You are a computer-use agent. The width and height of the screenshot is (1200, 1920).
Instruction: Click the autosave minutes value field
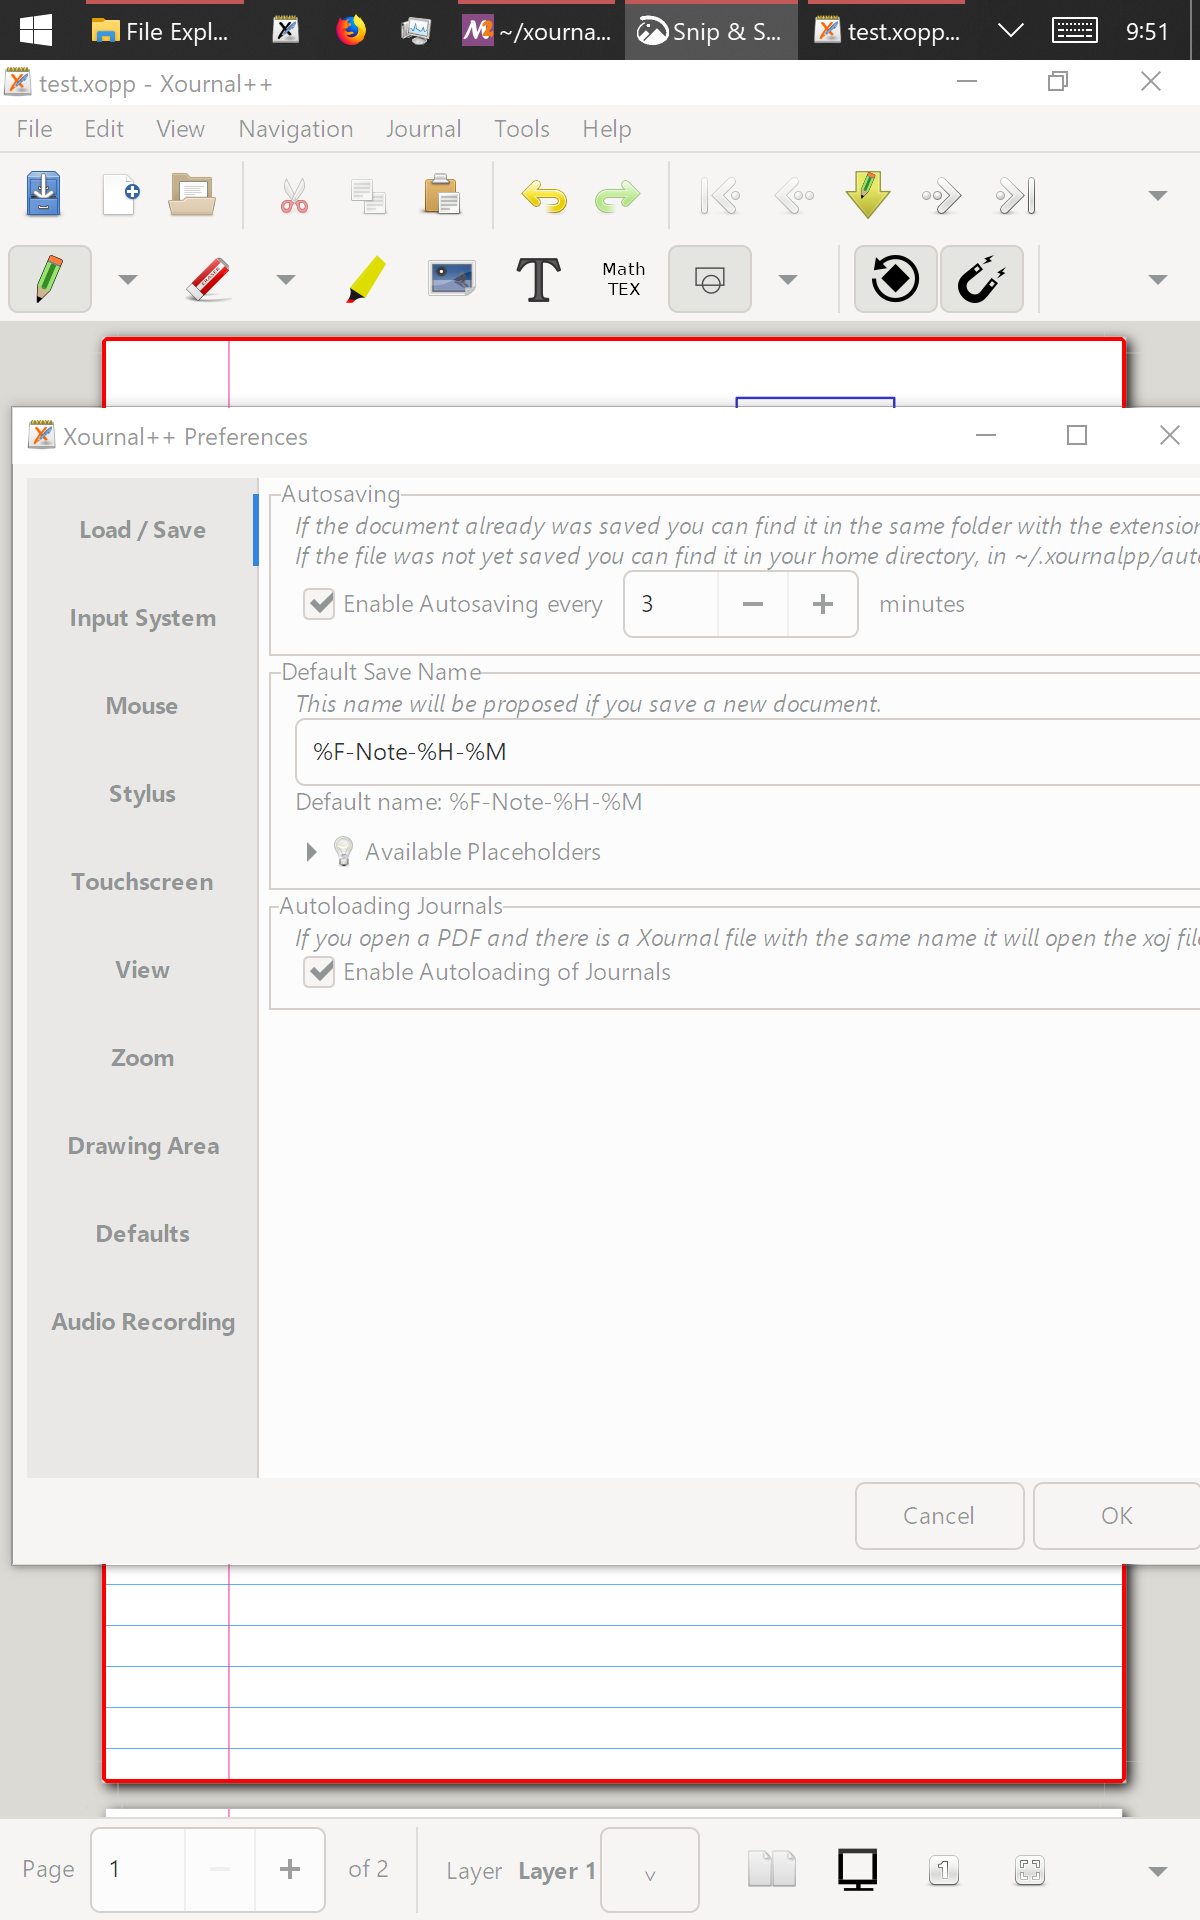click(x=671, y=604)
